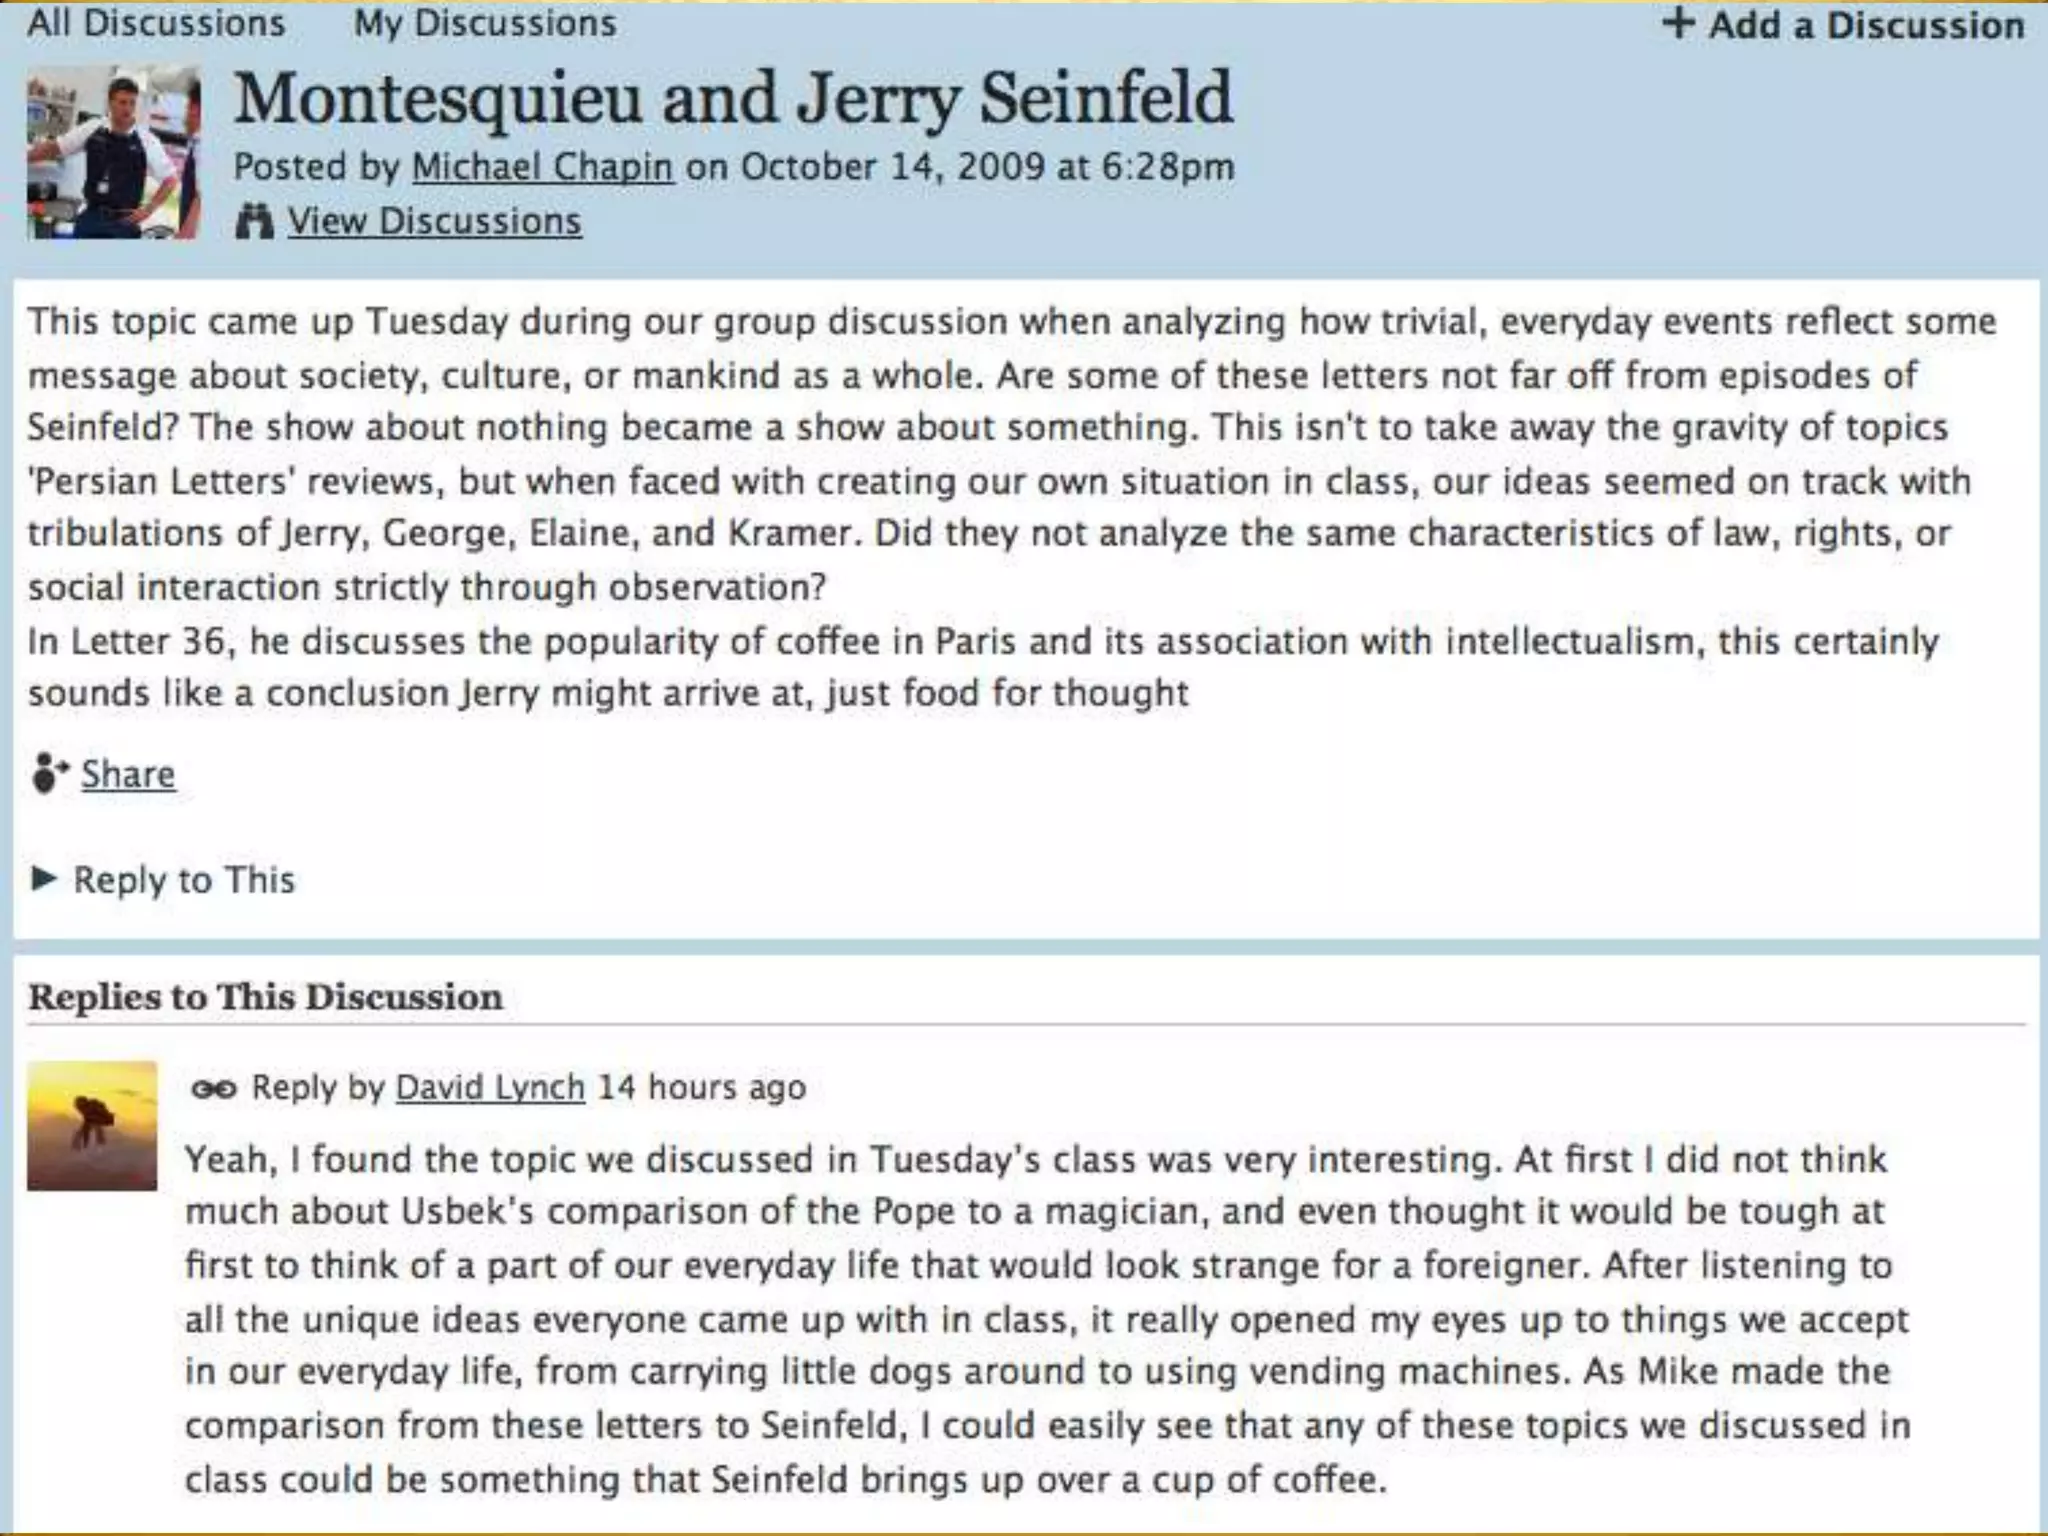Open the David Lynch profile link

[x=490, y=1087]
